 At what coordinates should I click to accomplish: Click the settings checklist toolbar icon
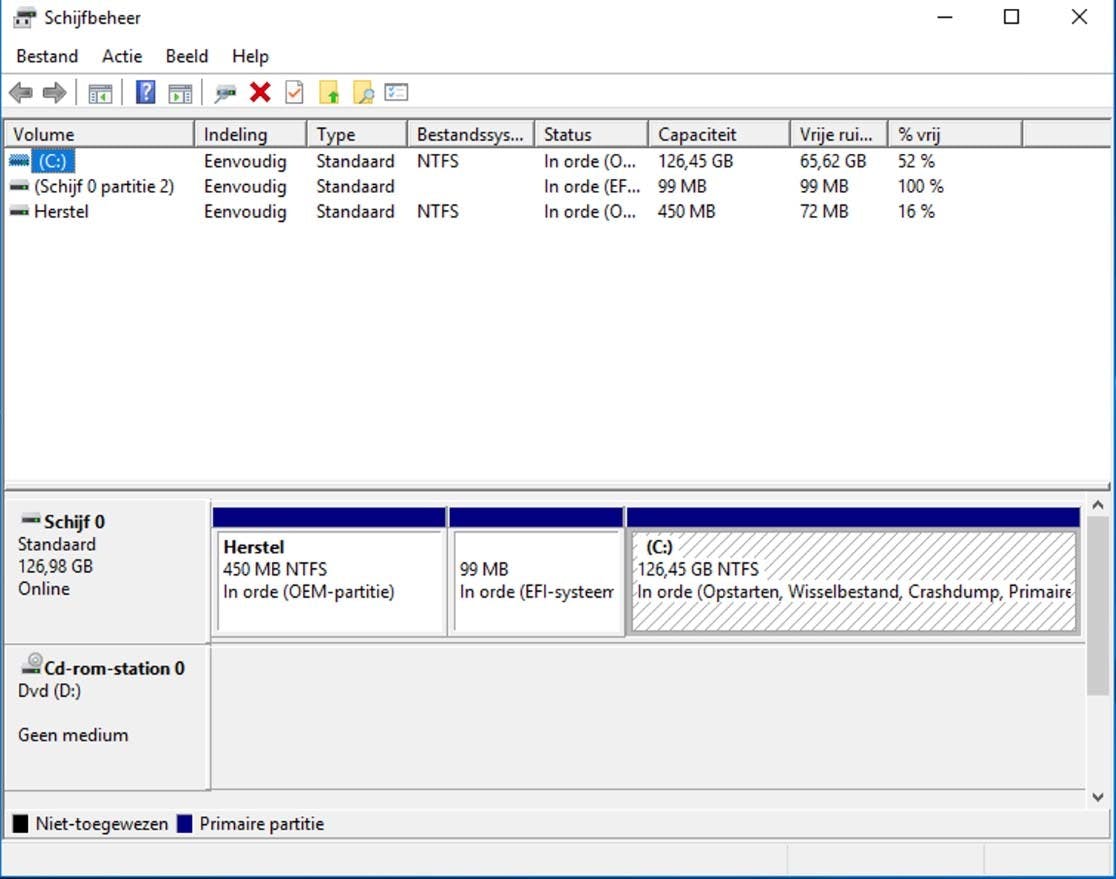pos(397,93)
